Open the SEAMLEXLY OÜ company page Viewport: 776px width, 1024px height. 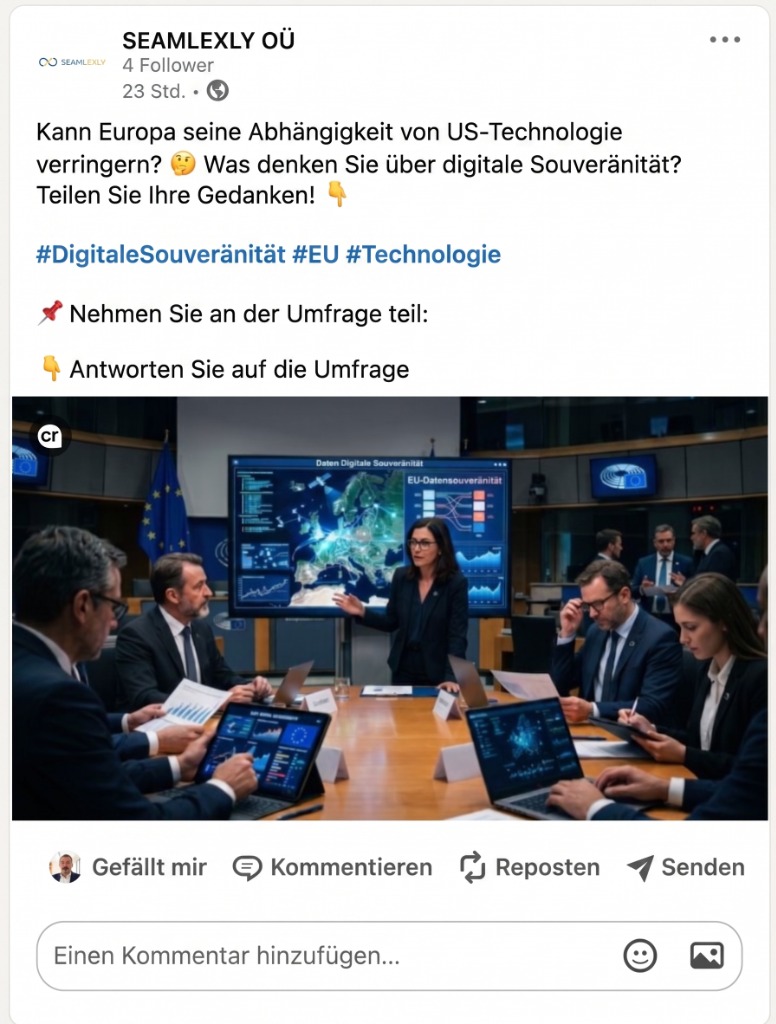tap(208, 40)
